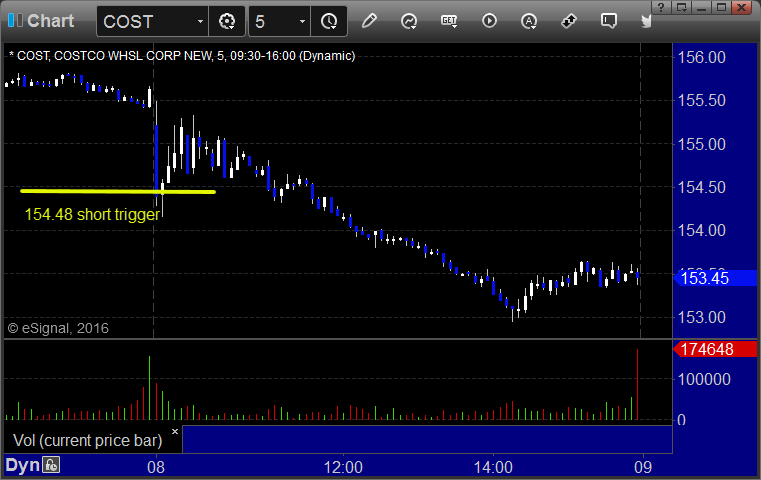Click the Chart window icon
This screenshot has width=761, height=480.
point(15,20)
